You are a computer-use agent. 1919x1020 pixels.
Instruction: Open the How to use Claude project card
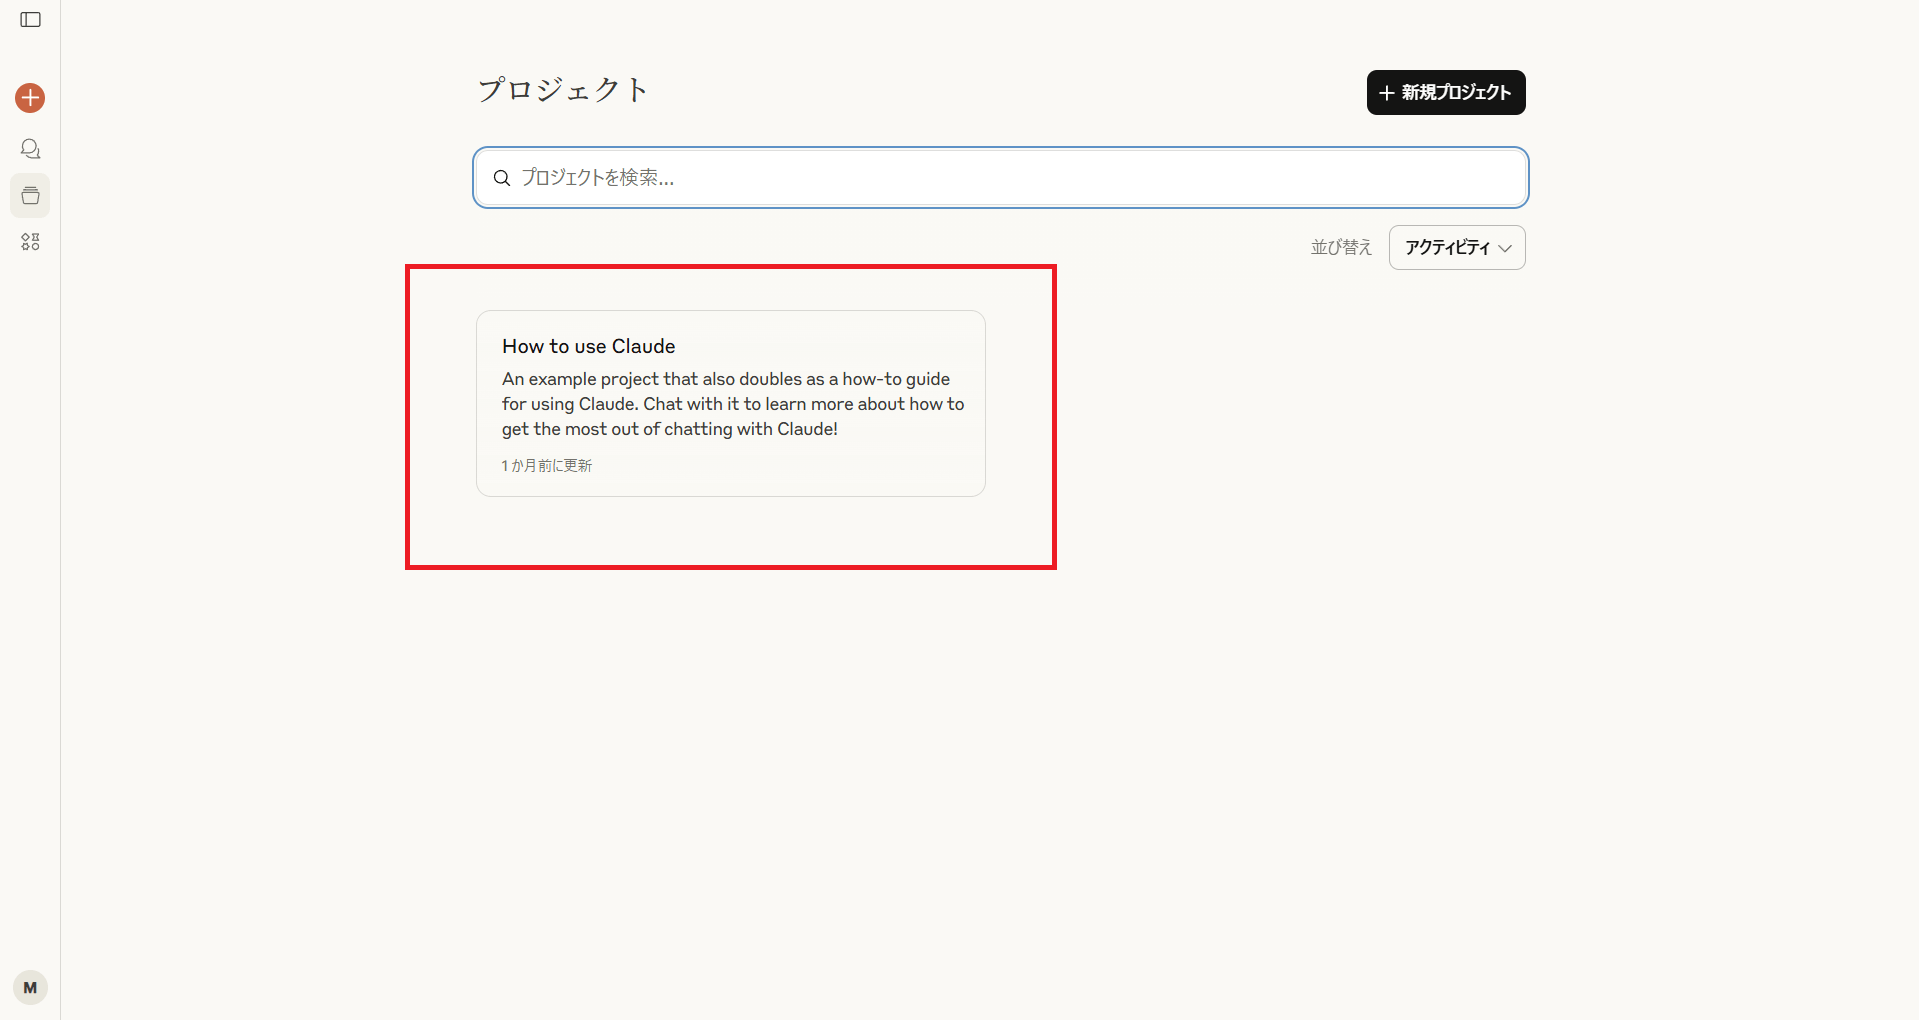(731, 403)
